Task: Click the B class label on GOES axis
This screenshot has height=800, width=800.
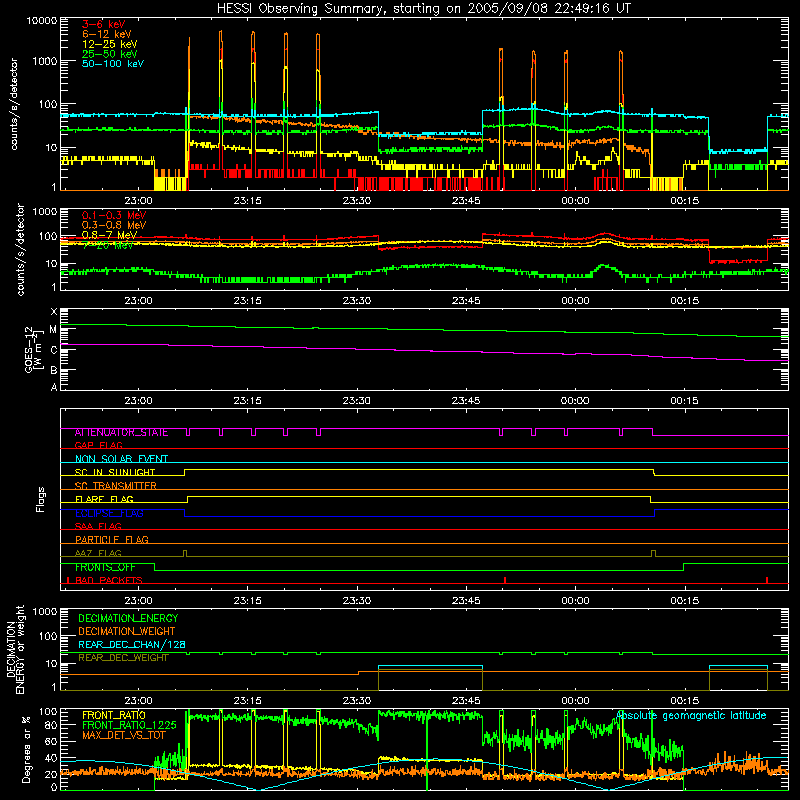Action: [x=54, y=370]
